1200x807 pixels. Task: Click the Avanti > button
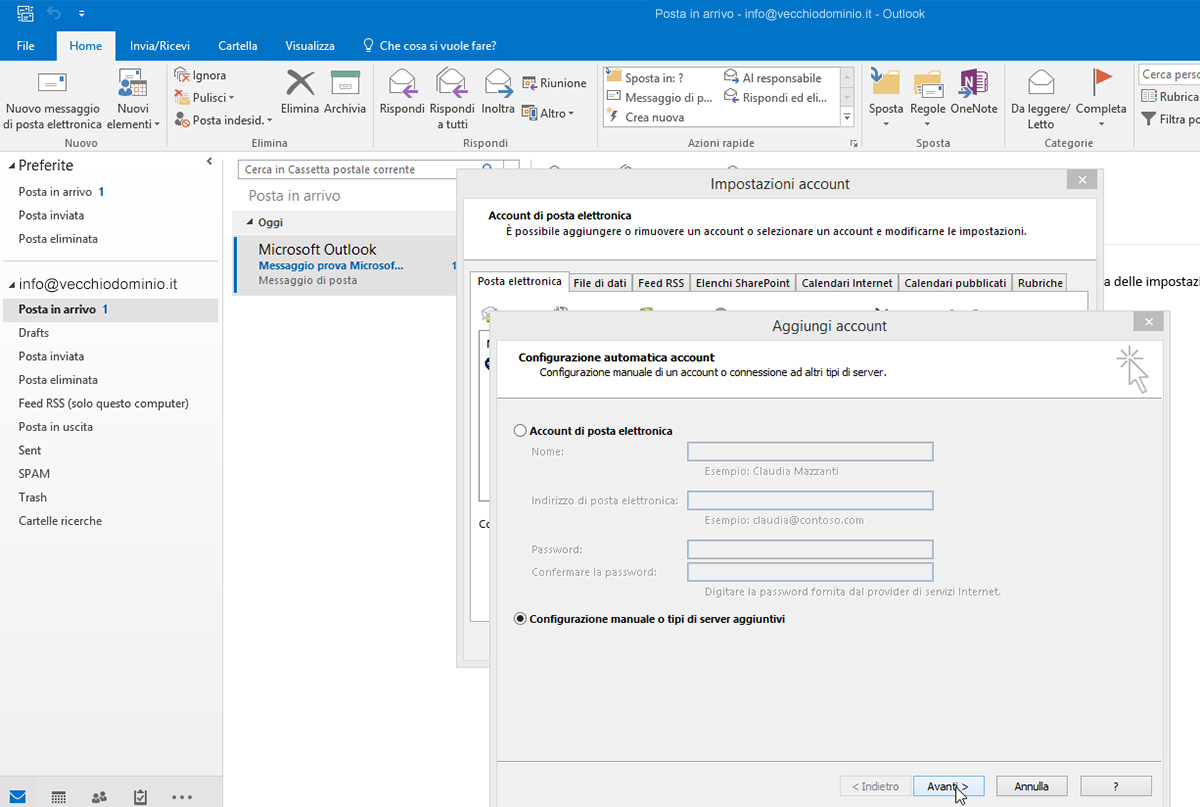948,786
